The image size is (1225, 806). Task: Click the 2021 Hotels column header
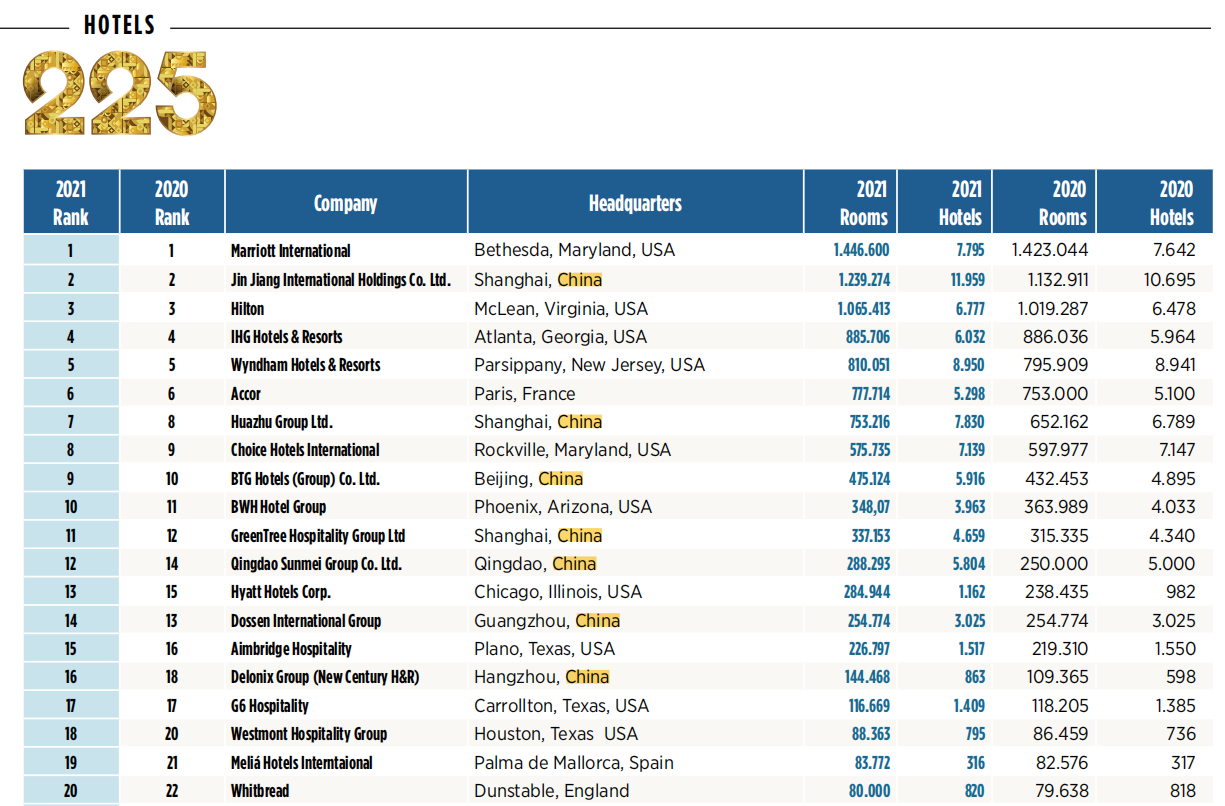coord(945,202)
